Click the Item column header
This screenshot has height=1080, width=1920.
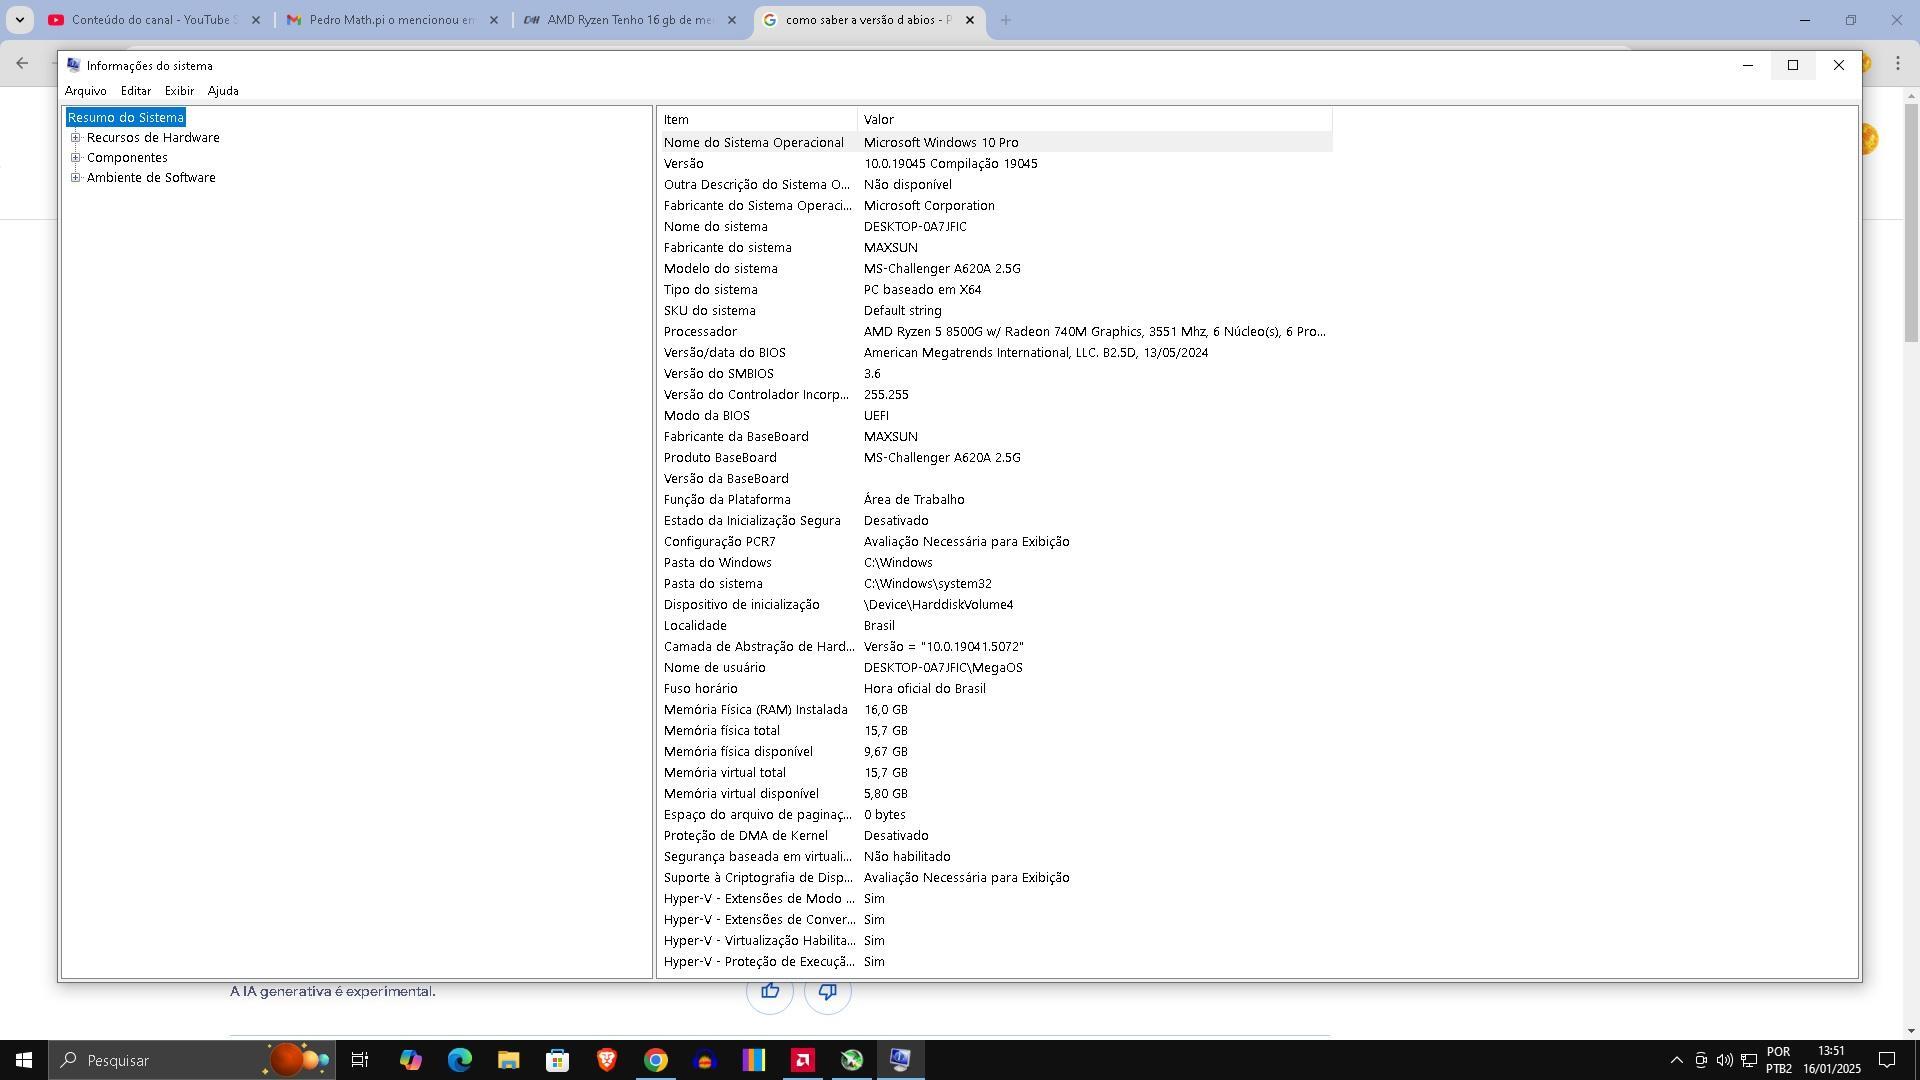(x=758, y=119)
